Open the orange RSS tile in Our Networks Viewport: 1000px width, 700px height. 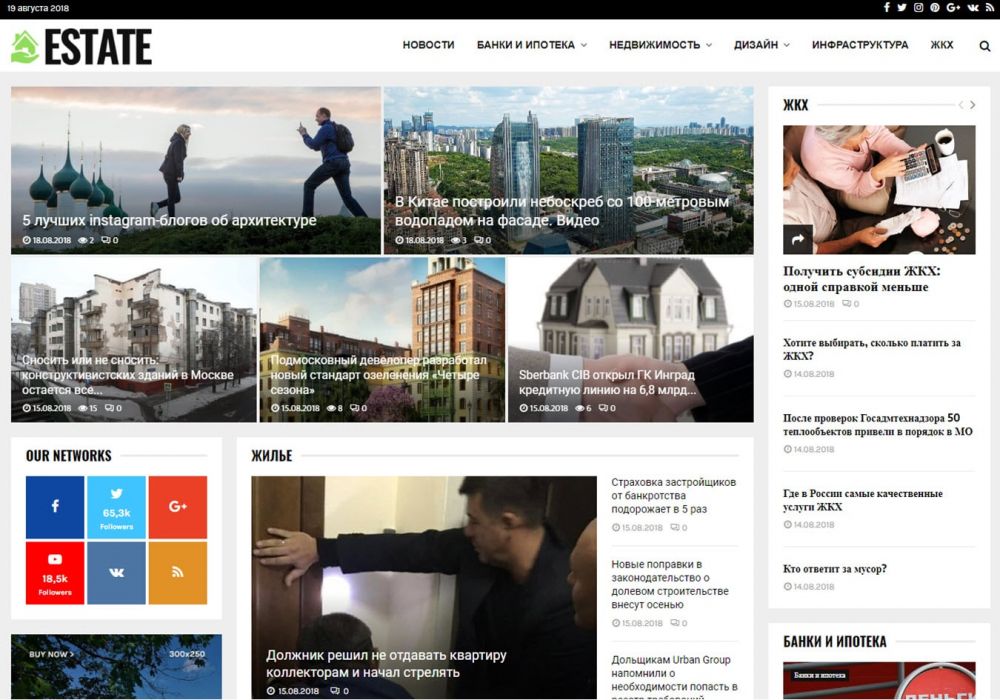click(178, 573)
